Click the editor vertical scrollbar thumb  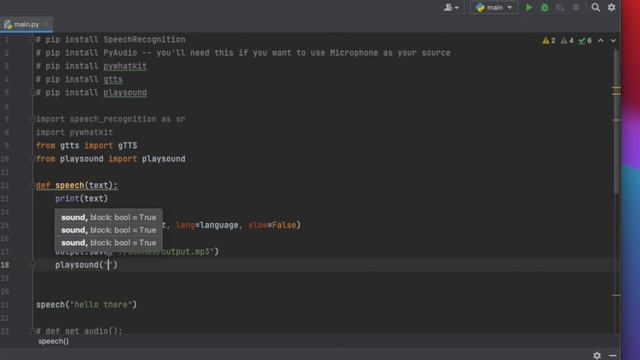click(x=616, y=122)
